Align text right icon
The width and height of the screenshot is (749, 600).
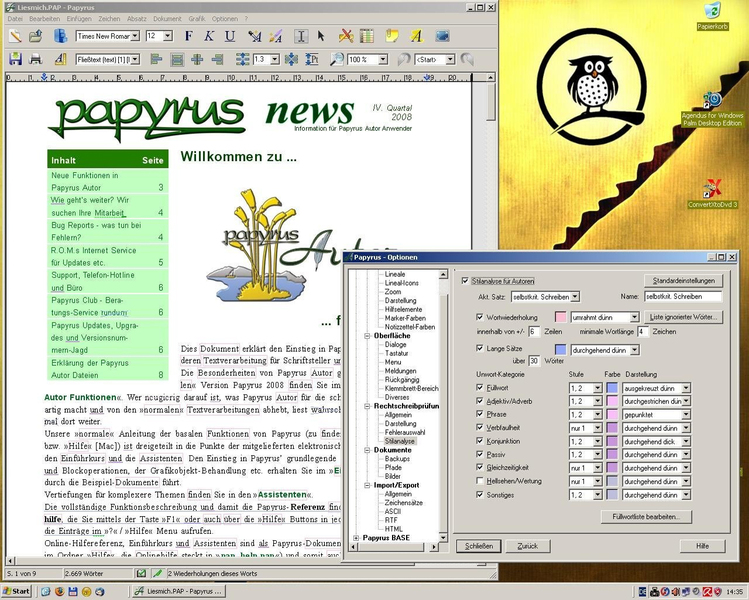pos(217,59)
